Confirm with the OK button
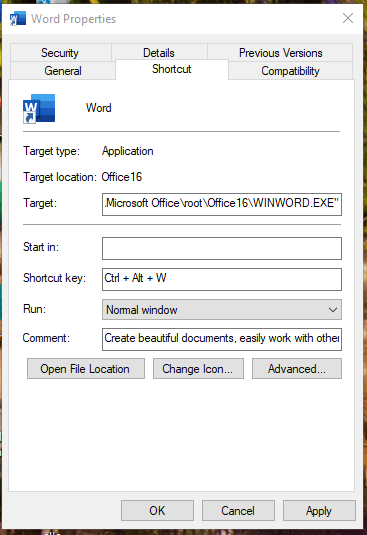This screenshot has height=535, width=367. pyautogui.click(x=157, y=510)
